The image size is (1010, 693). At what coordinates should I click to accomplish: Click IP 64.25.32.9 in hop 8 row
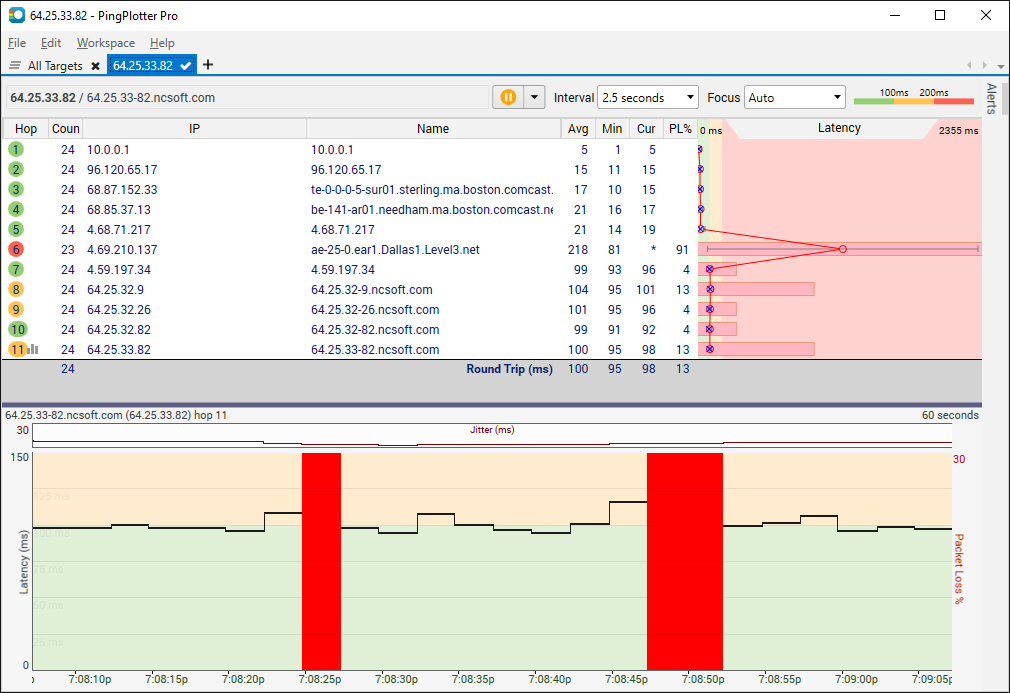[x=115, y=290]
